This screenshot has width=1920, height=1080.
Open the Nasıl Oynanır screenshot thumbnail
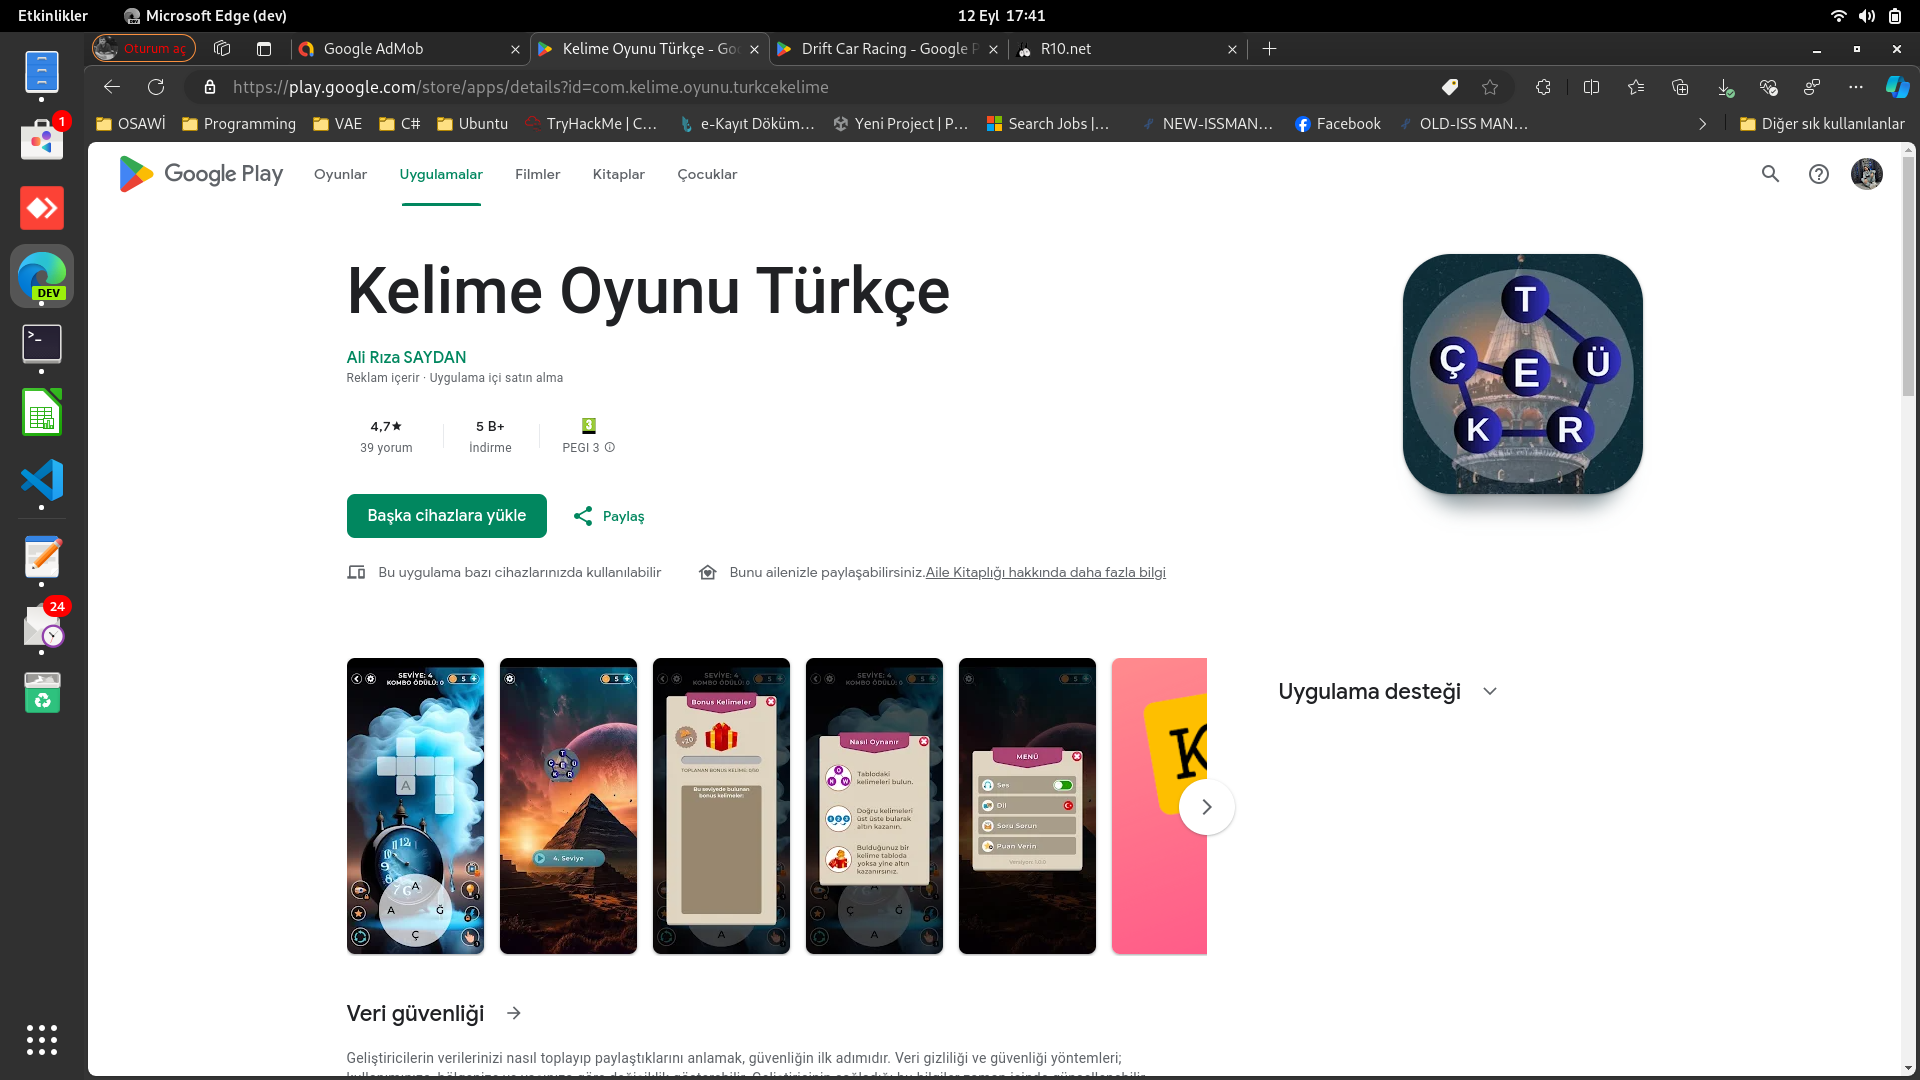(874, 806)
